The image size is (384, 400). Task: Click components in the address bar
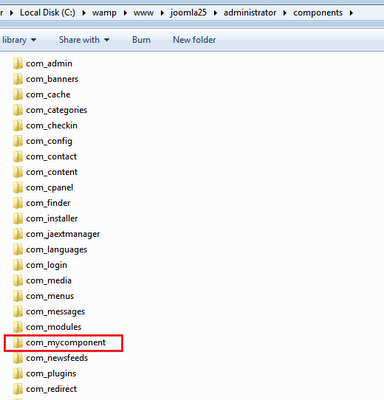click(x=318, y=13)
